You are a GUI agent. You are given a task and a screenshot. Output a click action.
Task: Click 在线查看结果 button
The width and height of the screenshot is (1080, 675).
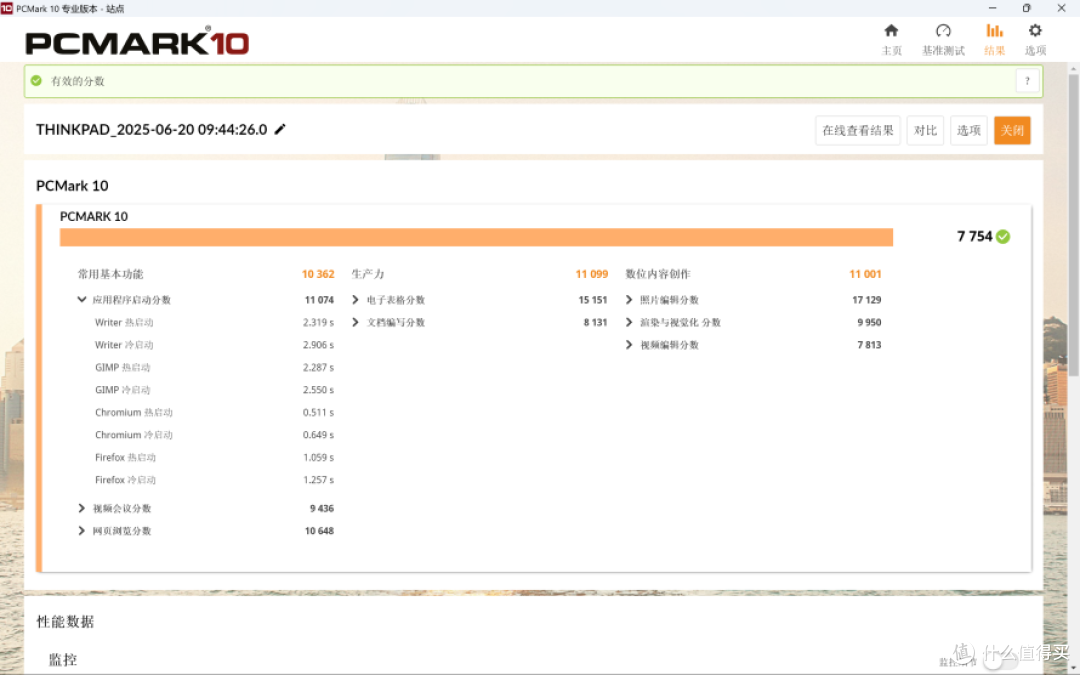[858, 130]
